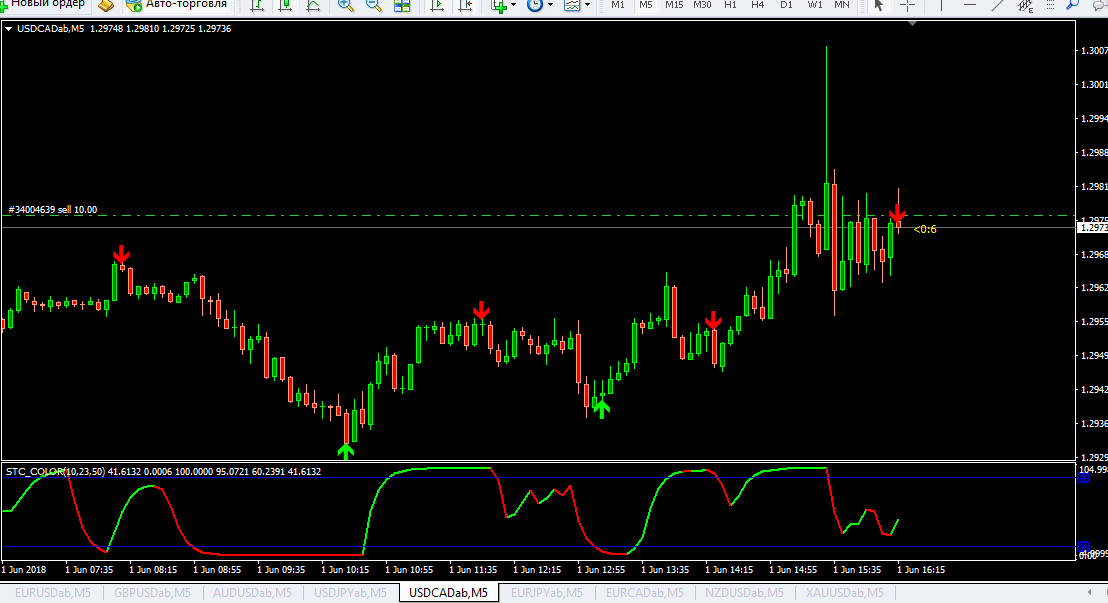The image size is (1108, 603).
Task: Switch timeframe to M15
Action: (x=674, y=5)
